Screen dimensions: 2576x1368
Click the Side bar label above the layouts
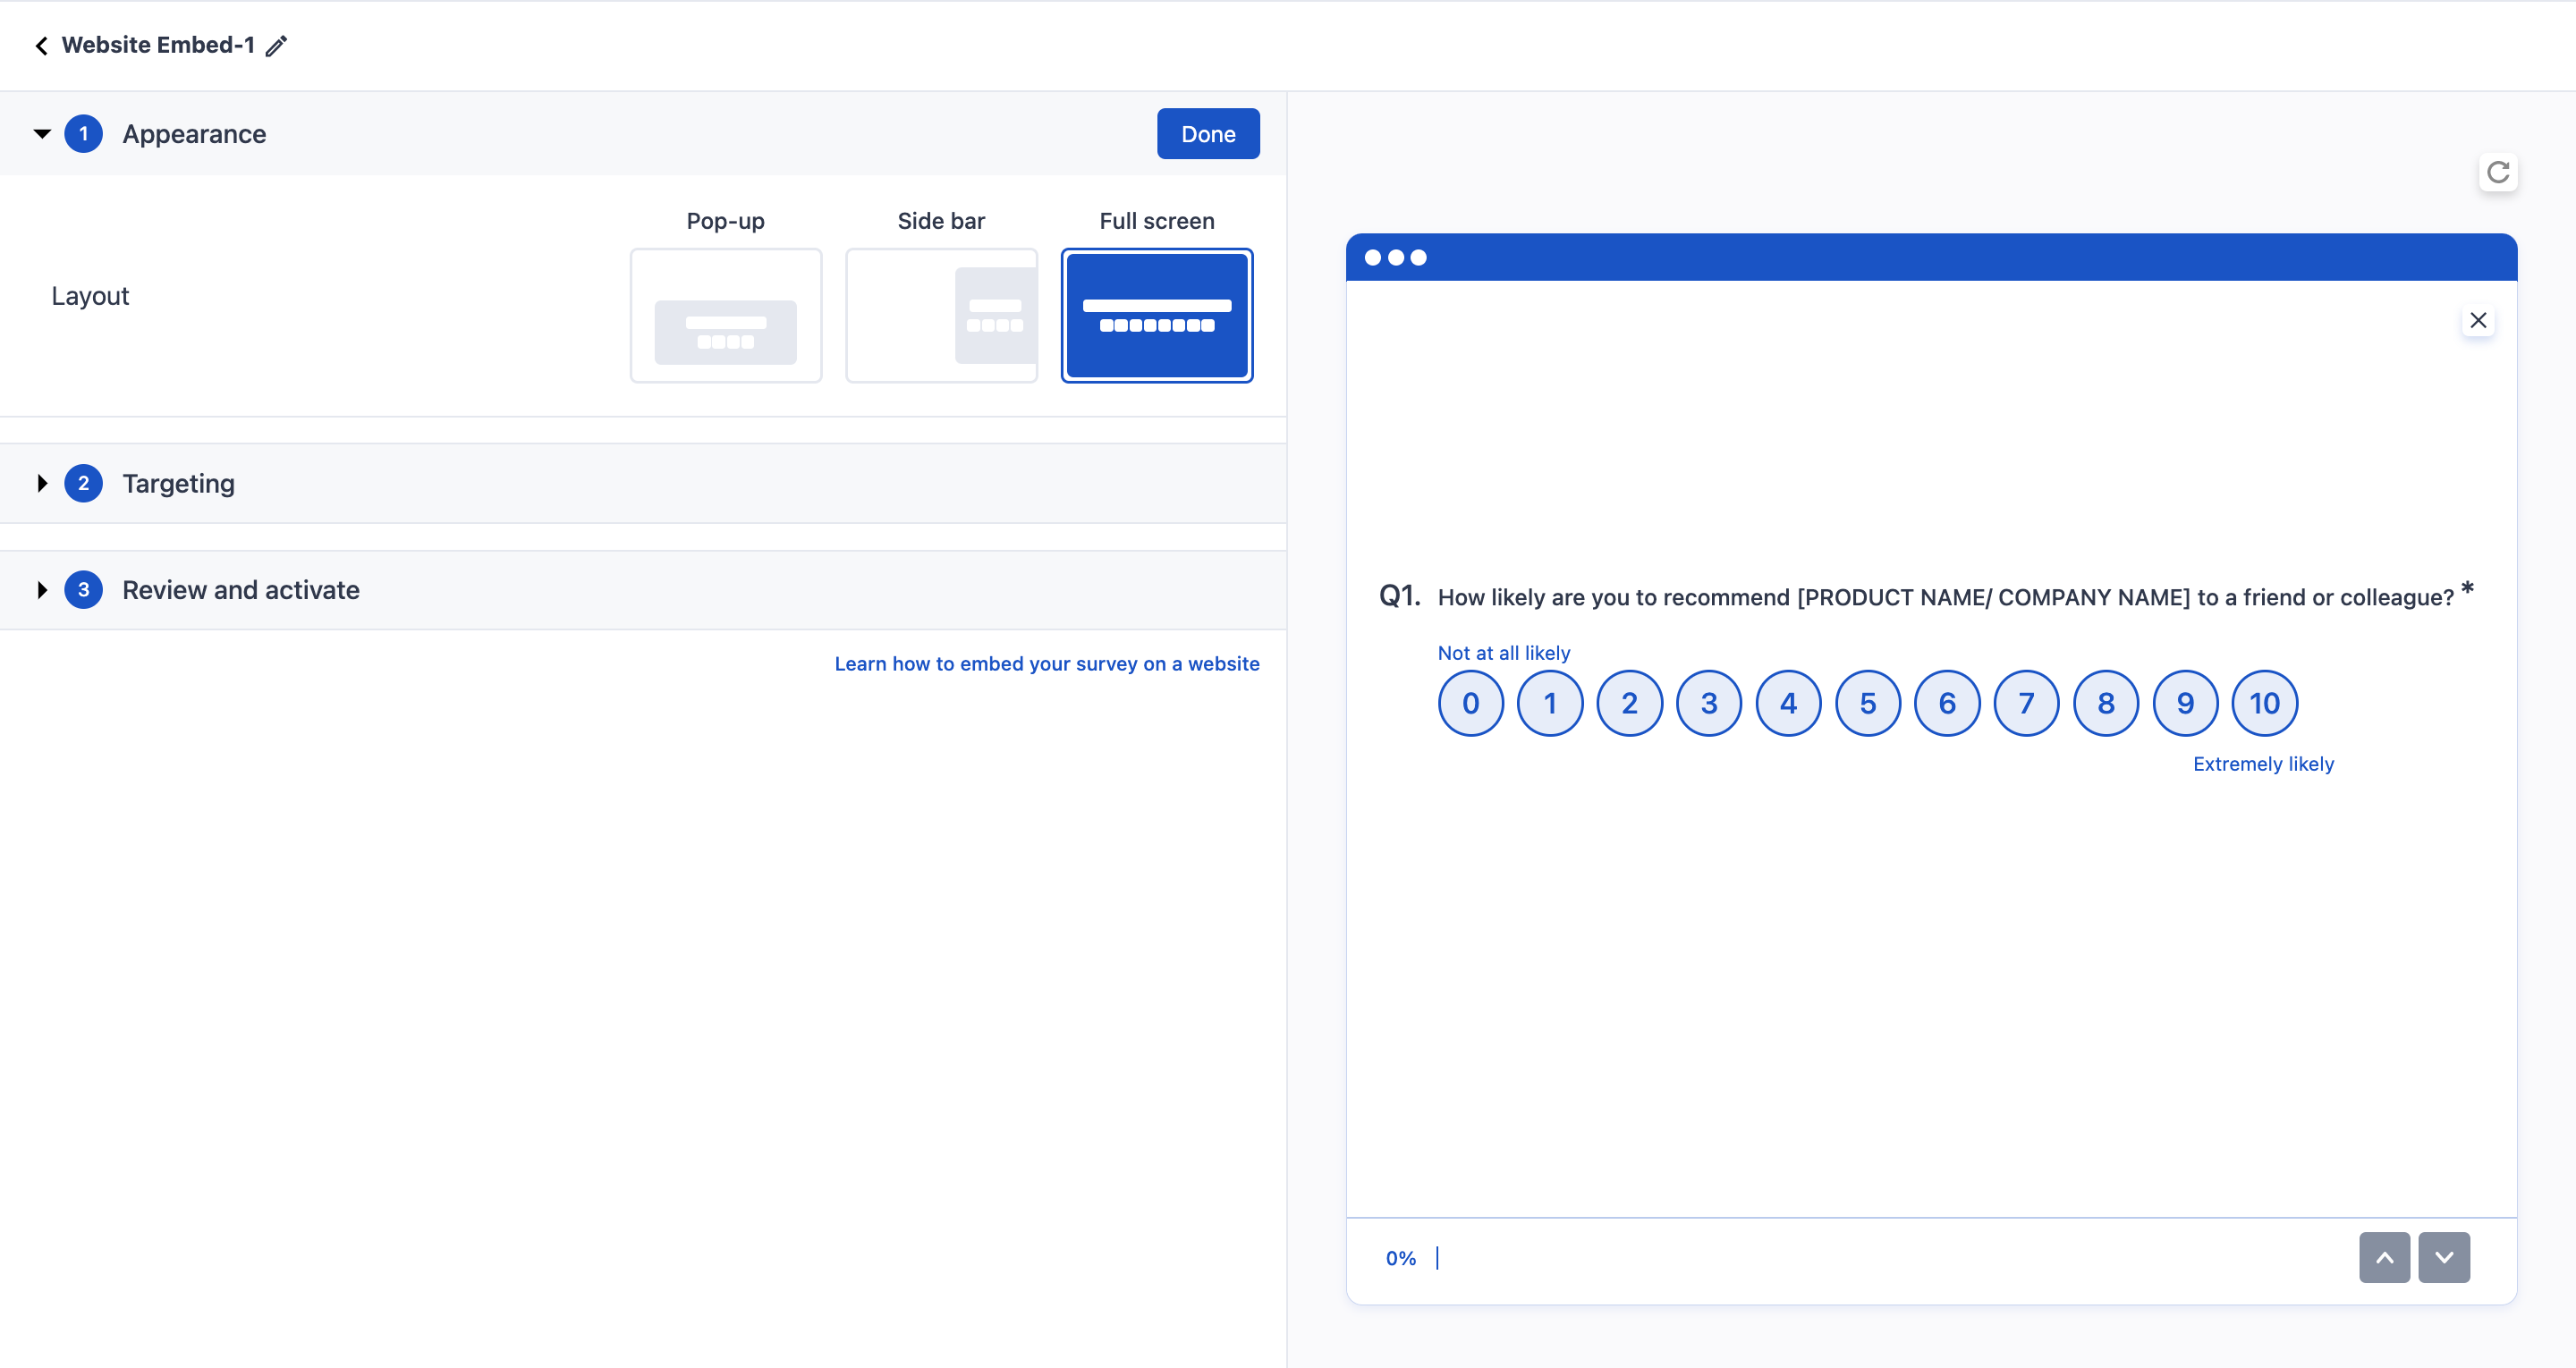(941, 221)
